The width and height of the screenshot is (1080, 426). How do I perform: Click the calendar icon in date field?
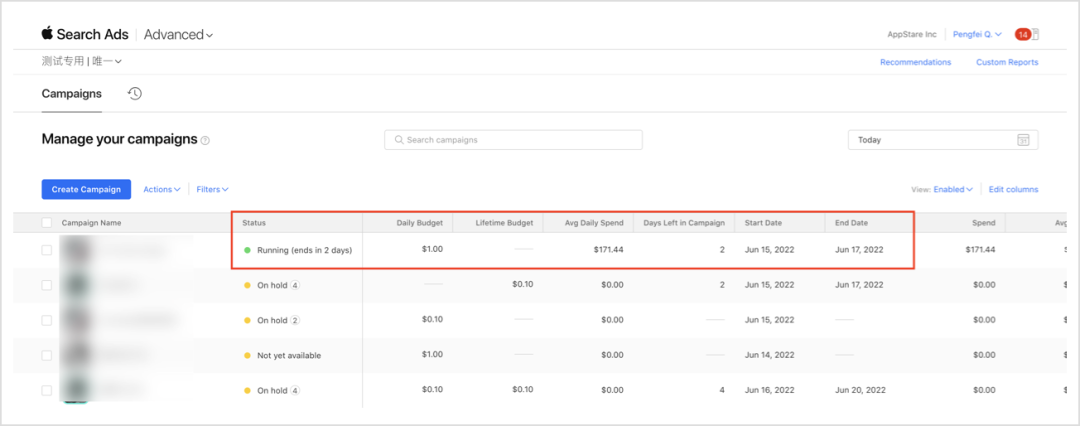[1023, 140]
